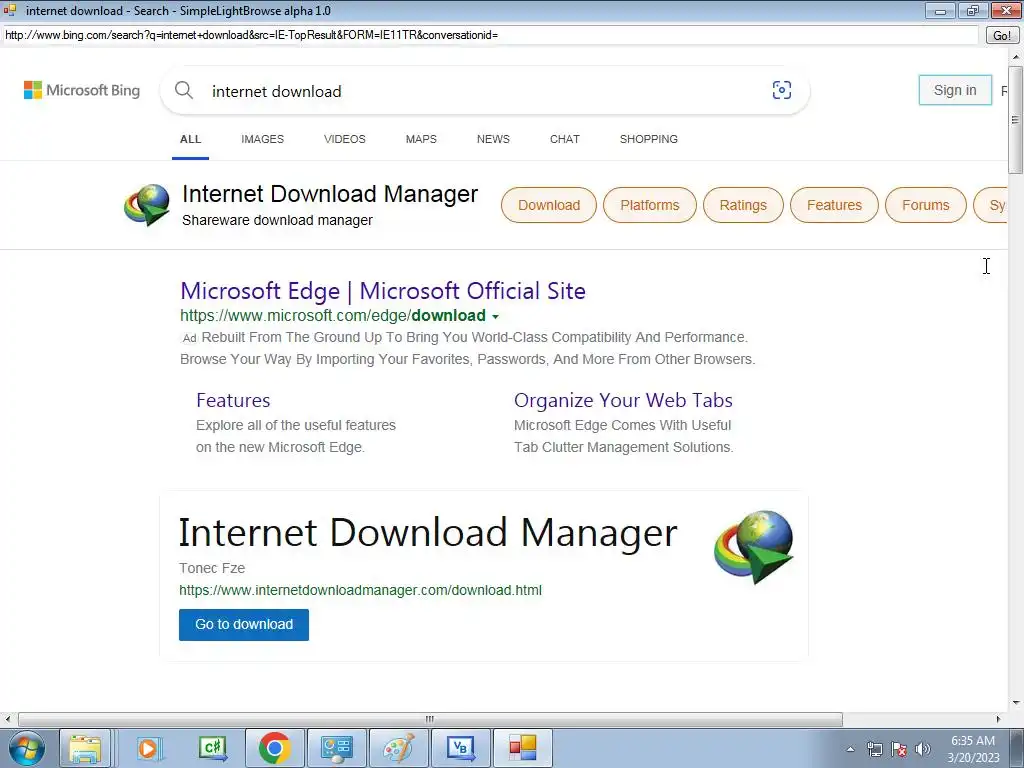
Task: Switch to VIDEOS tab
Action: (345, 139)
